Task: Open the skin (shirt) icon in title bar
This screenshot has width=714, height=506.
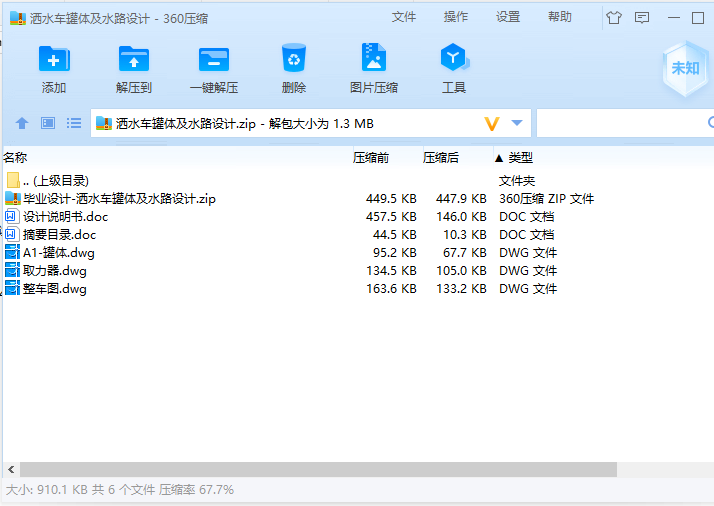Action: 613,18
